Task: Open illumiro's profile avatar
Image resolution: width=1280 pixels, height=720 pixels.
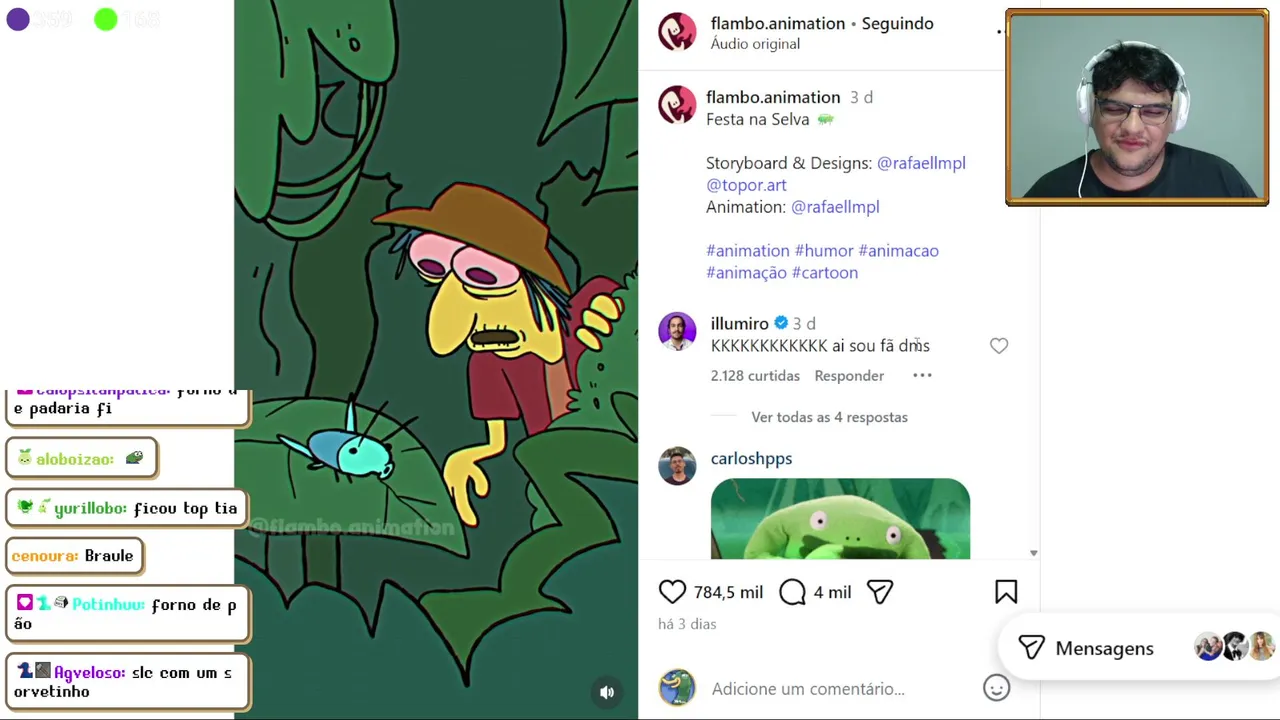Action: [x=677, y=332]
